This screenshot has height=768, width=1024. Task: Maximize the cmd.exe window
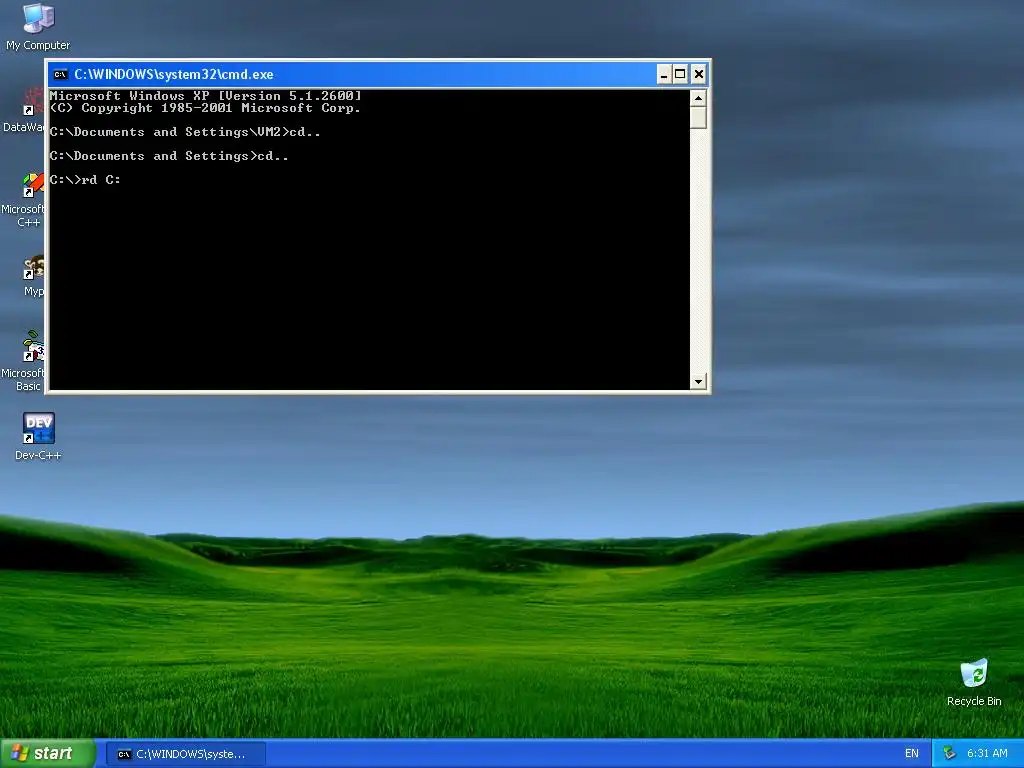coord(680,74)
